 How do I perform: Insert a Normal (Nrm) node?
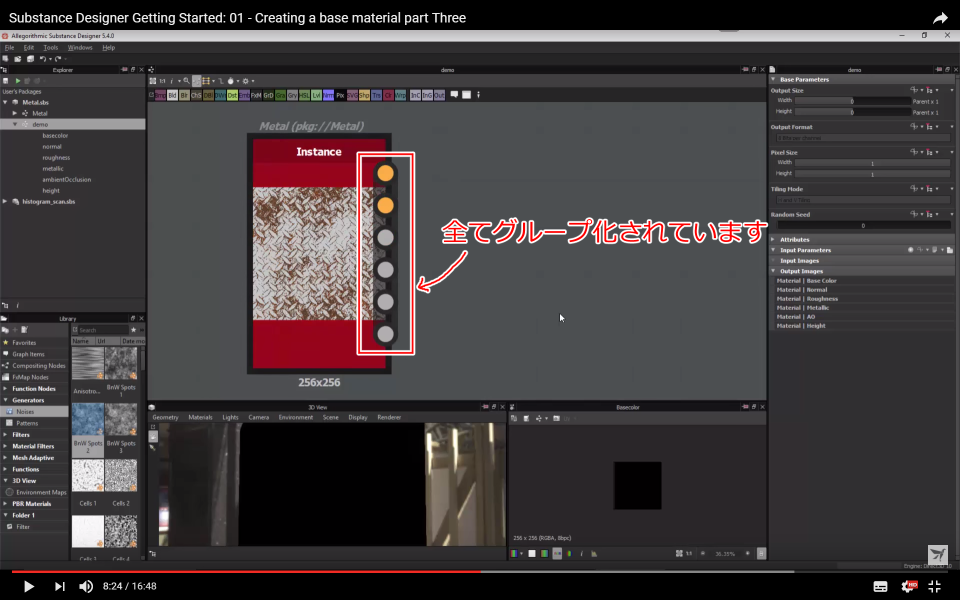[x=328, y=96]
